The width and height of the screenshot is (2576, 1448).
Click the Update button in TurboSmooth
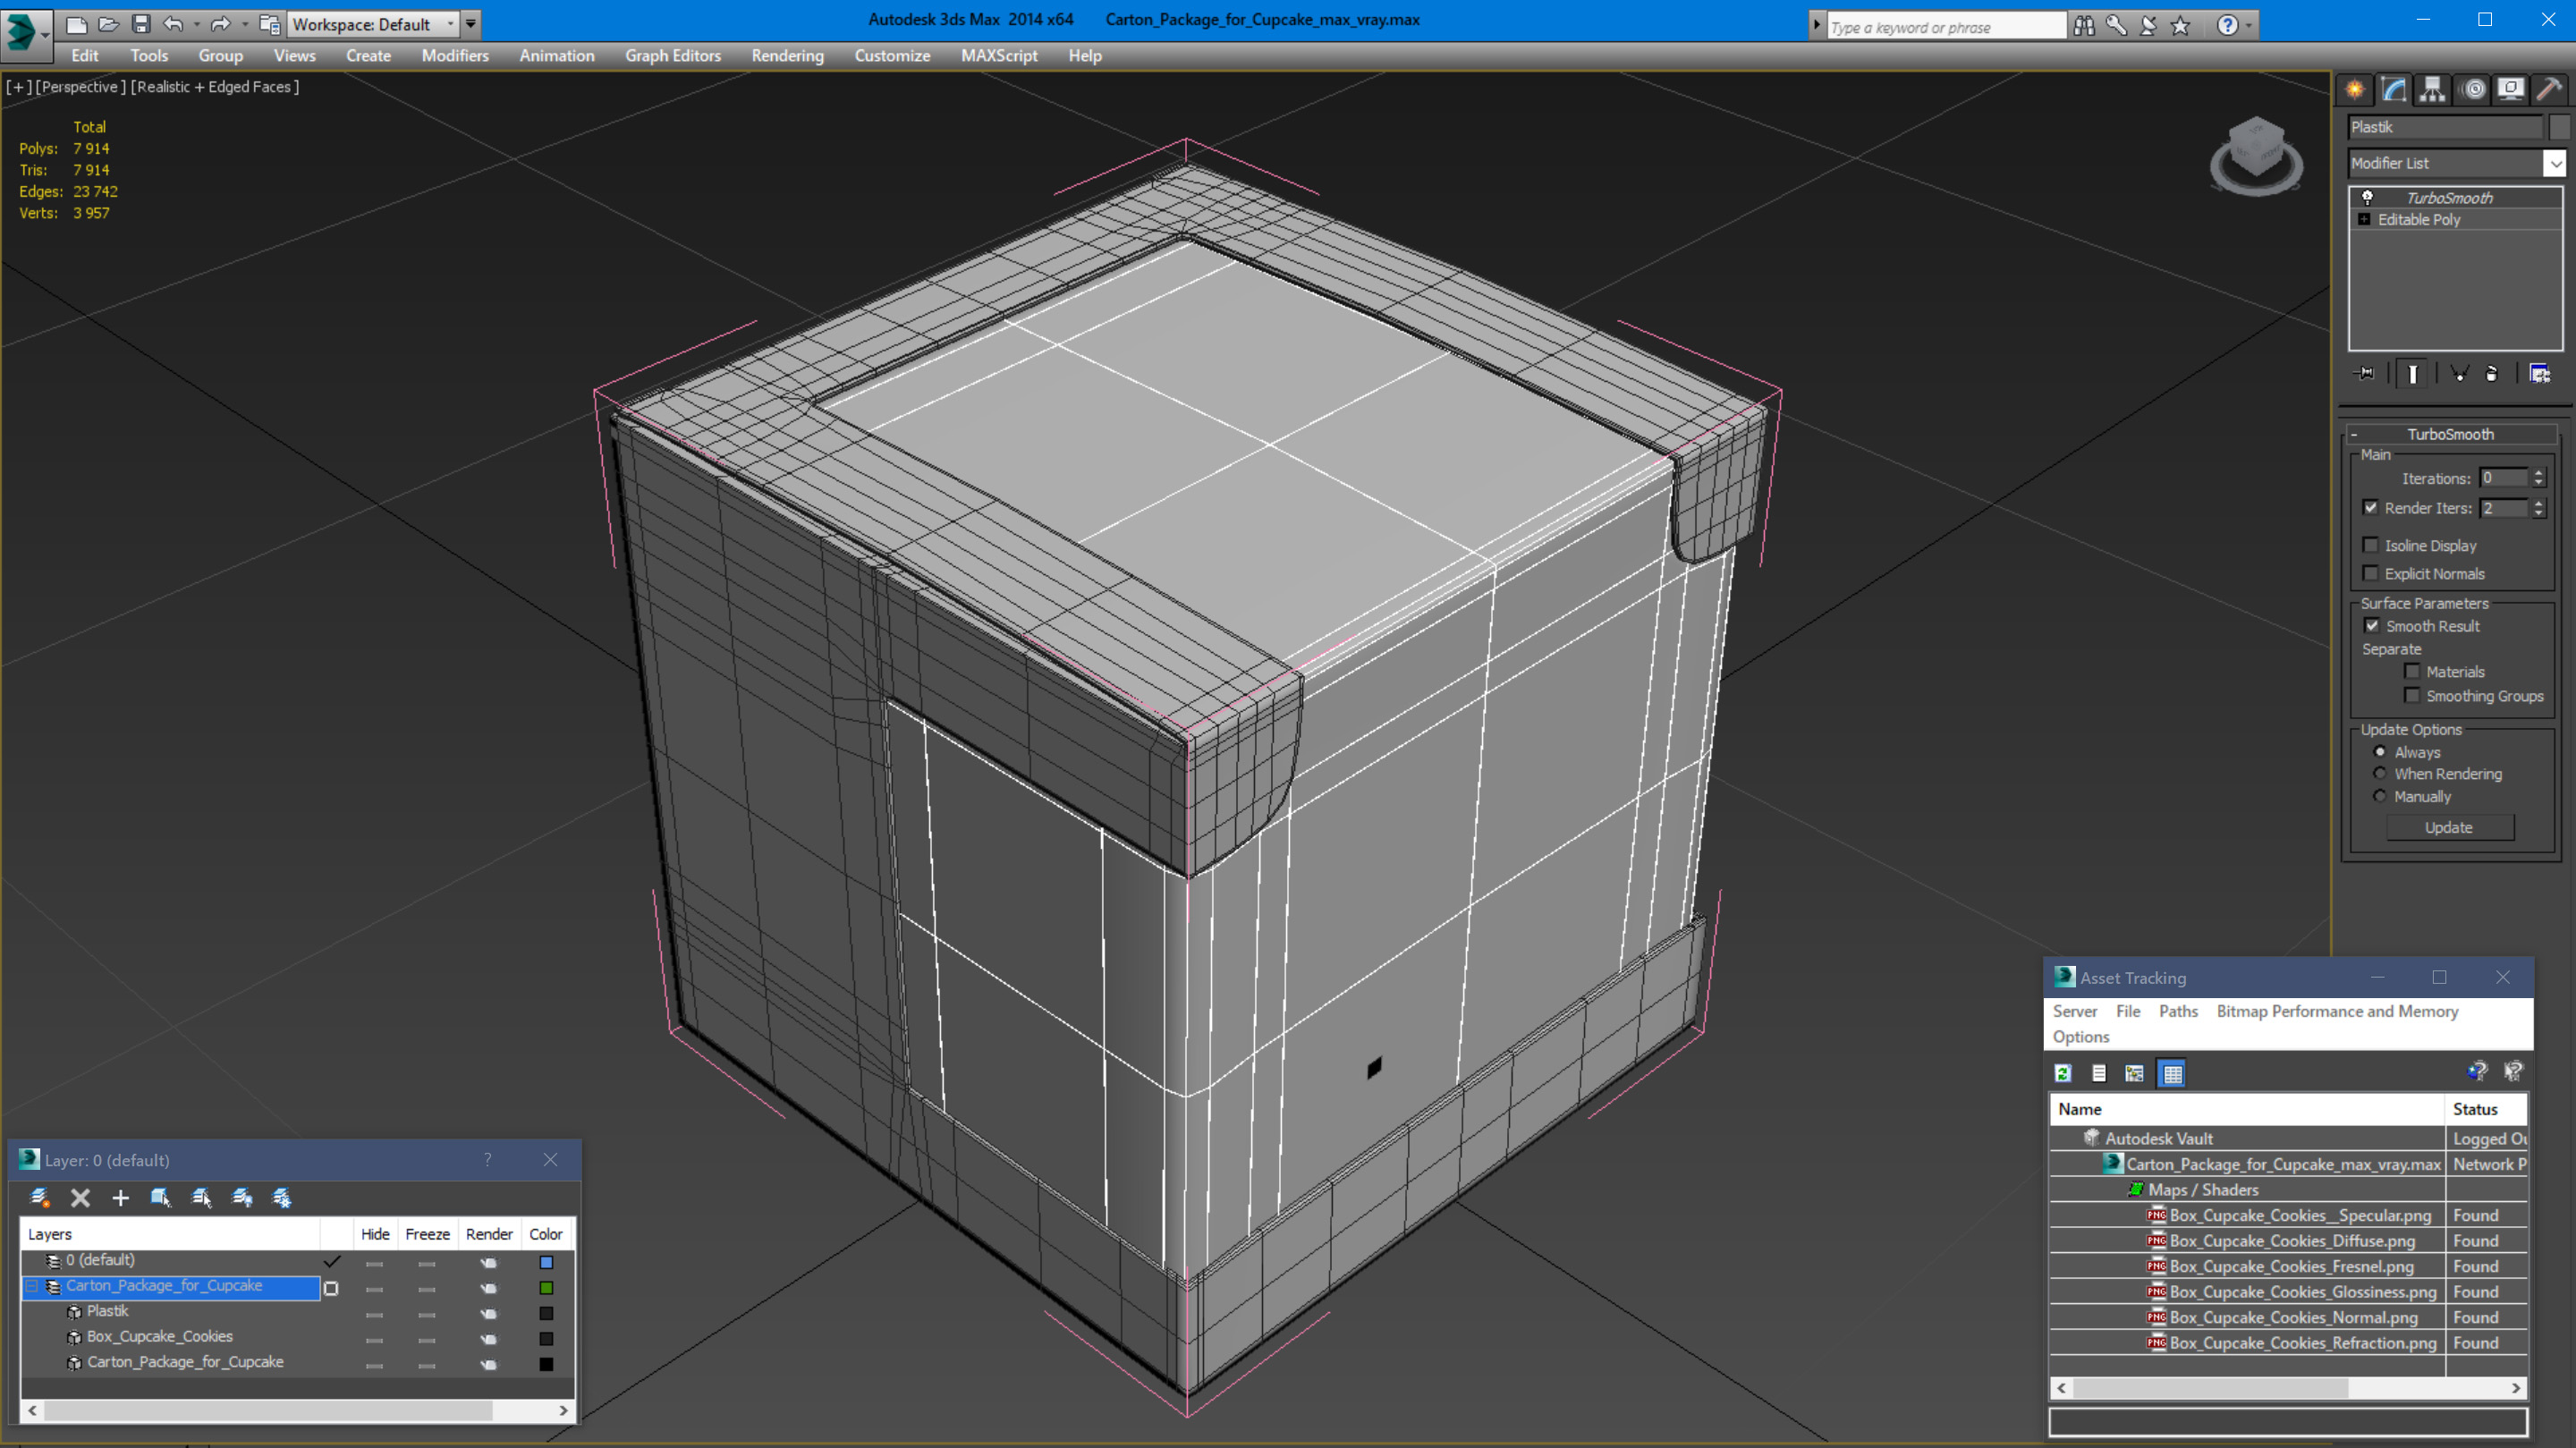(2449, 826)
